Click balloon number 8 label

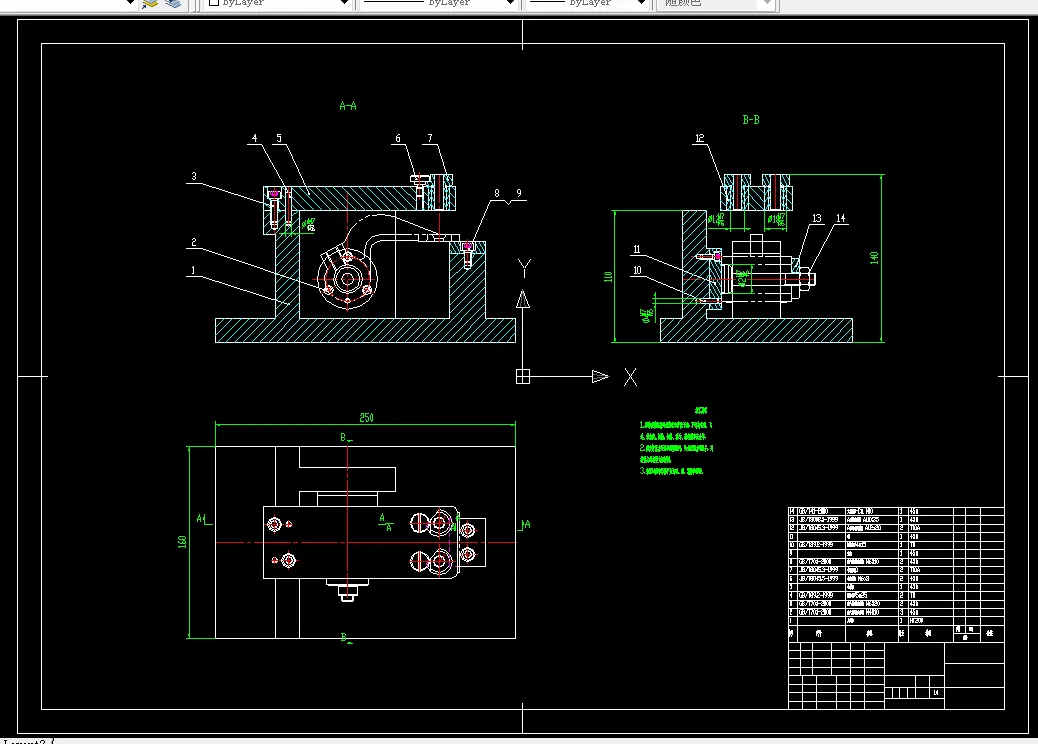point(497,193)
